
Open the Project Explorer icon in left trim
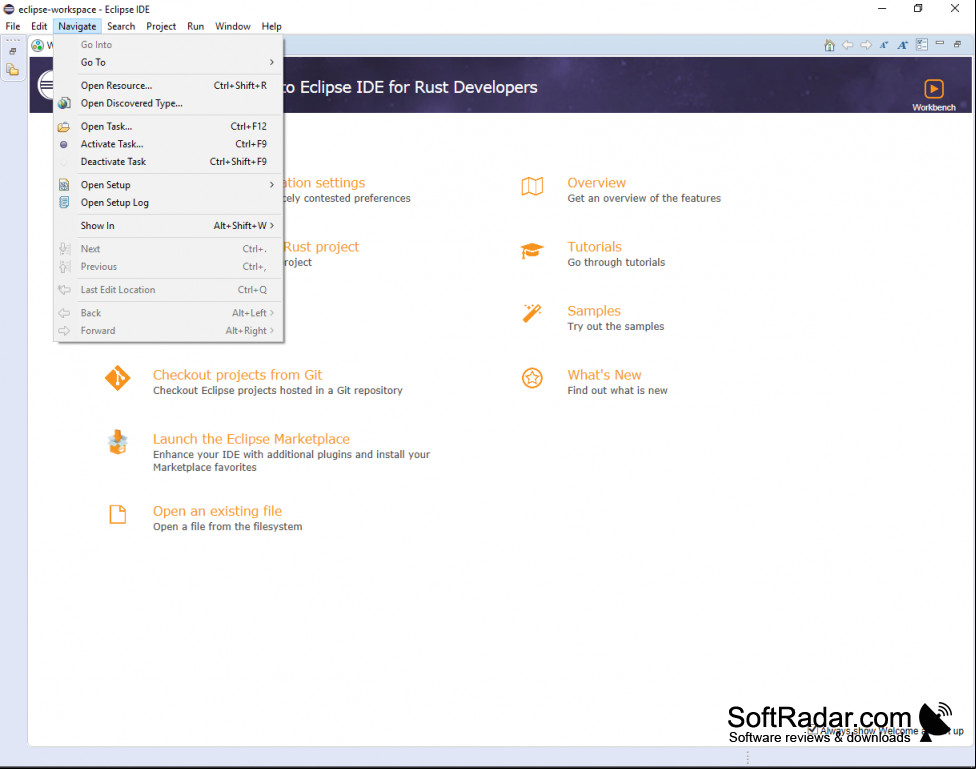point(12,70)
